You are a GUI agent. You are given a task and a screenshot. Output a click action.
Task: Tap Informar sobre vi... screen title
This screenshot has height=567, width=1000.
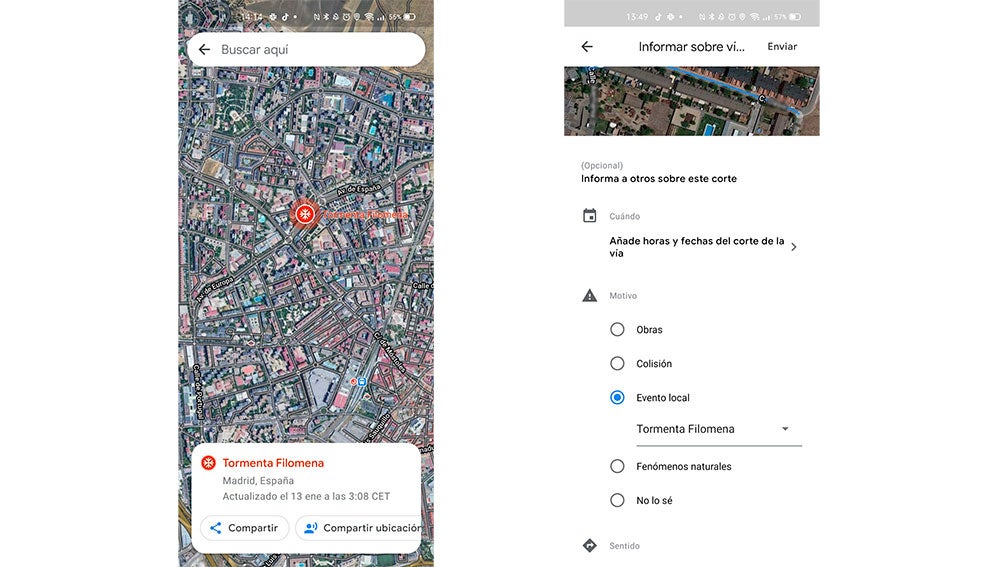tap(691, 47)
